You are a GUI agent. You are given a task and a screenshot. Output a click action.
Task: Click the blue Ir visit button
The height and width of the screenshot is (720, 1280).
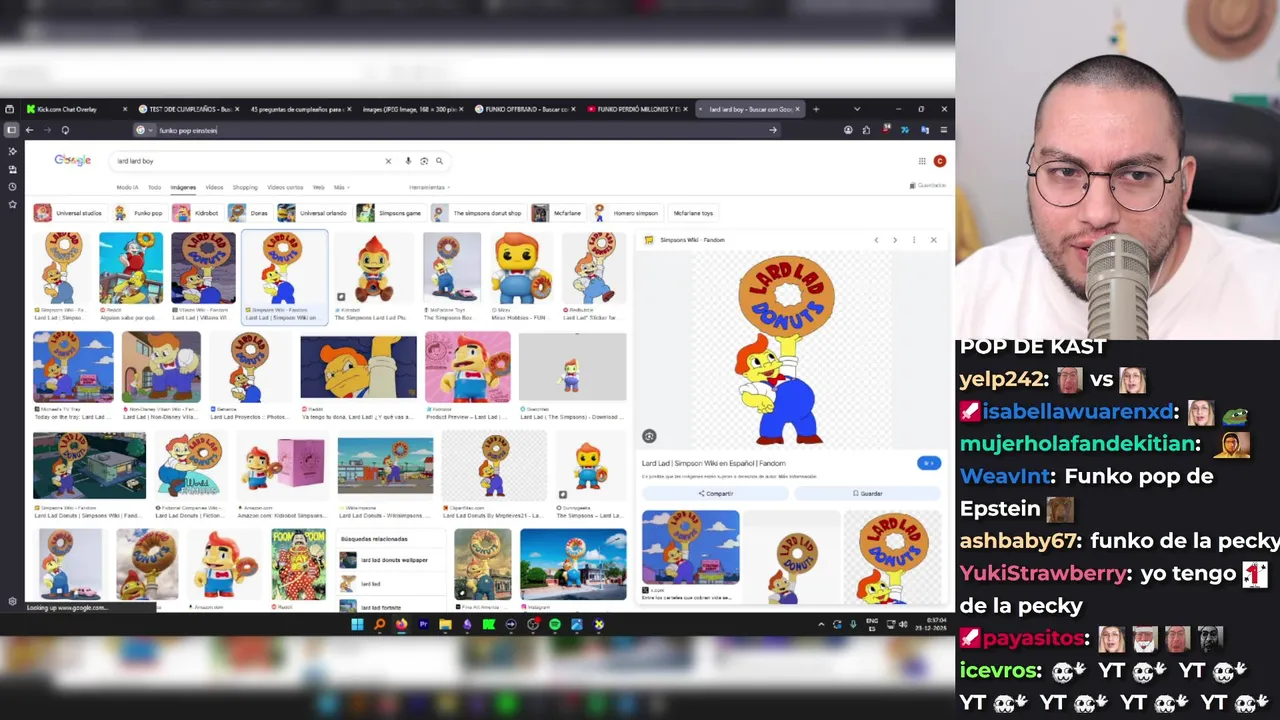pyautogui.click(x=929, y=463)
